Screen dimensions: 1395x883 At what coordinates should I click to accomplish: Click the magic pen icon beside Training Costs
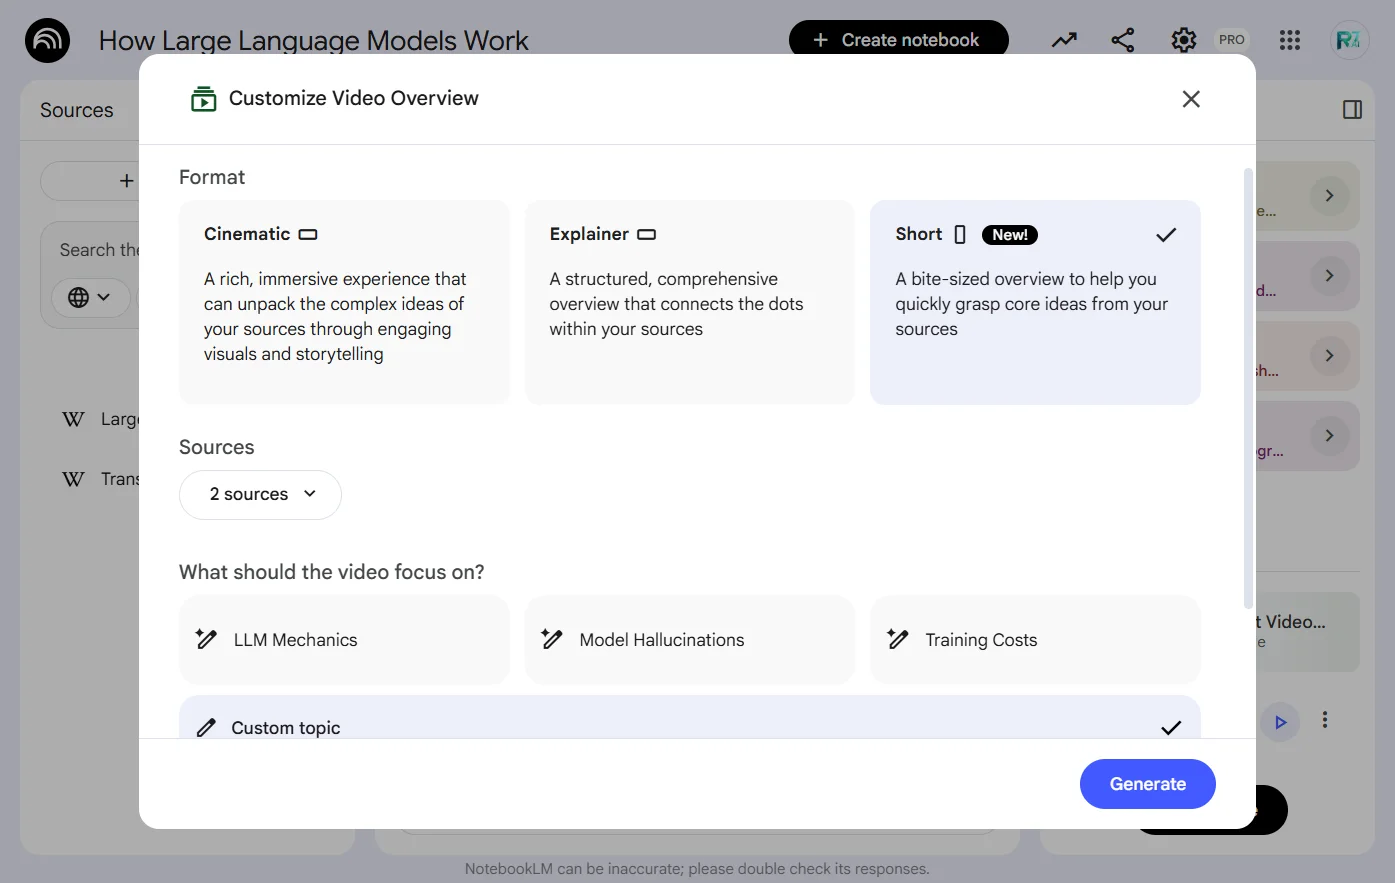pyautogui.click(x=898, y=639)
